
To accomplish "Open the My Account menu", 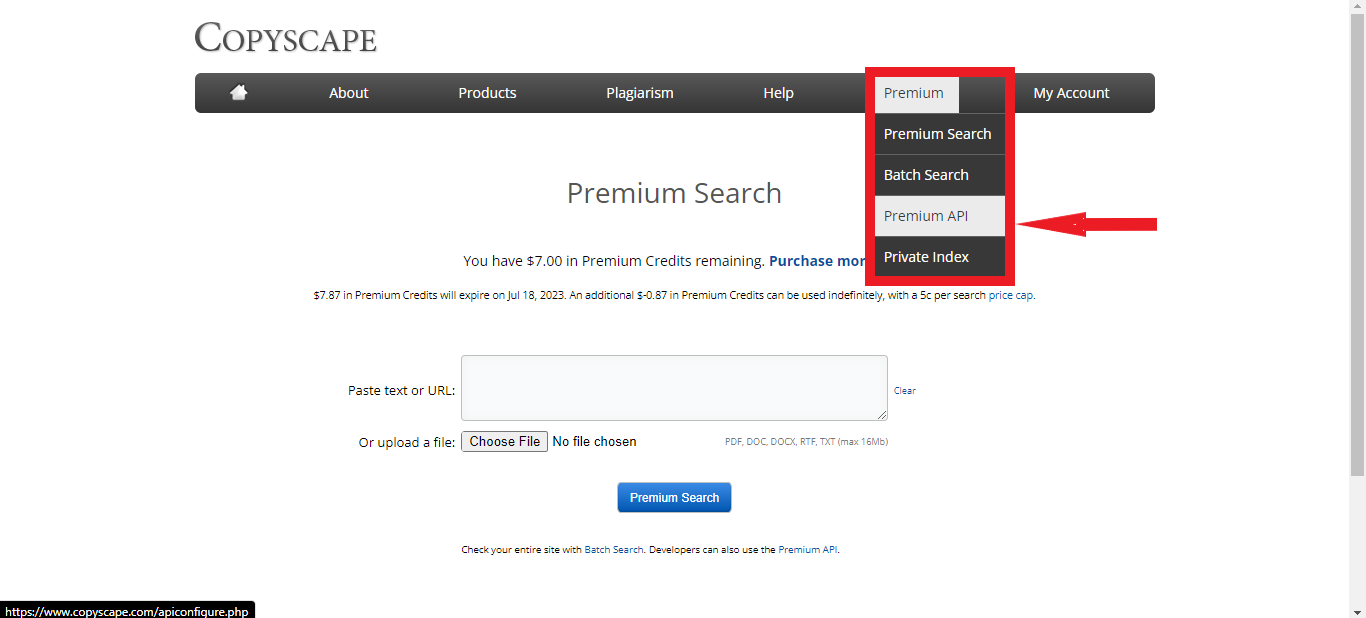I will 1071,93.
